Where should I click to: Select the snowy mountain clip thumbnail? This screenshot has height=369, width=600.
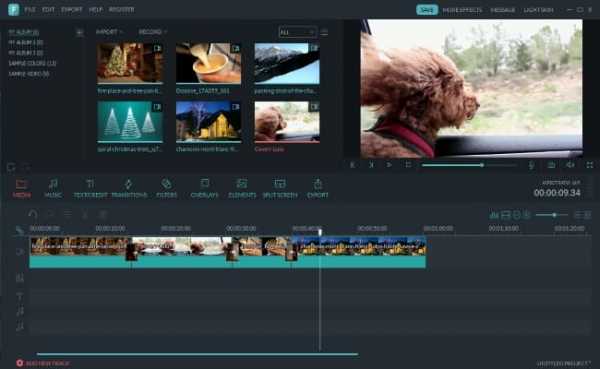click(x=287, y=63)
